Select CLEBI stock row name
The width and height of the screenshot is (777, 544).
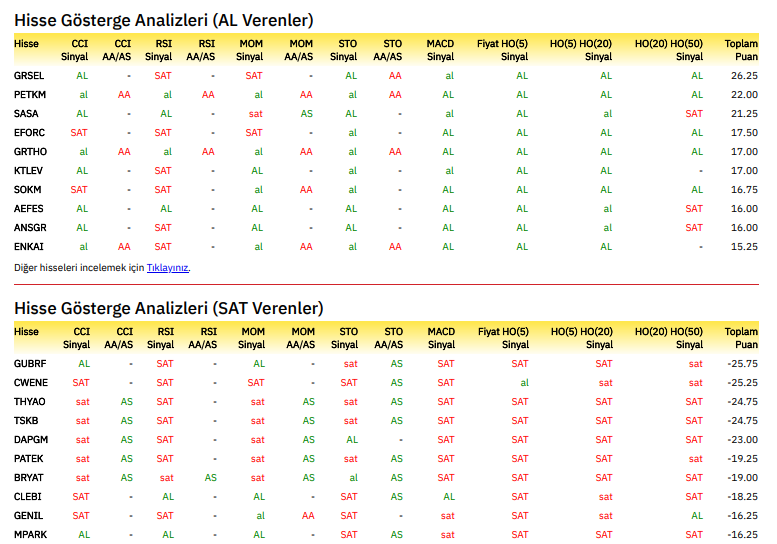28,497
